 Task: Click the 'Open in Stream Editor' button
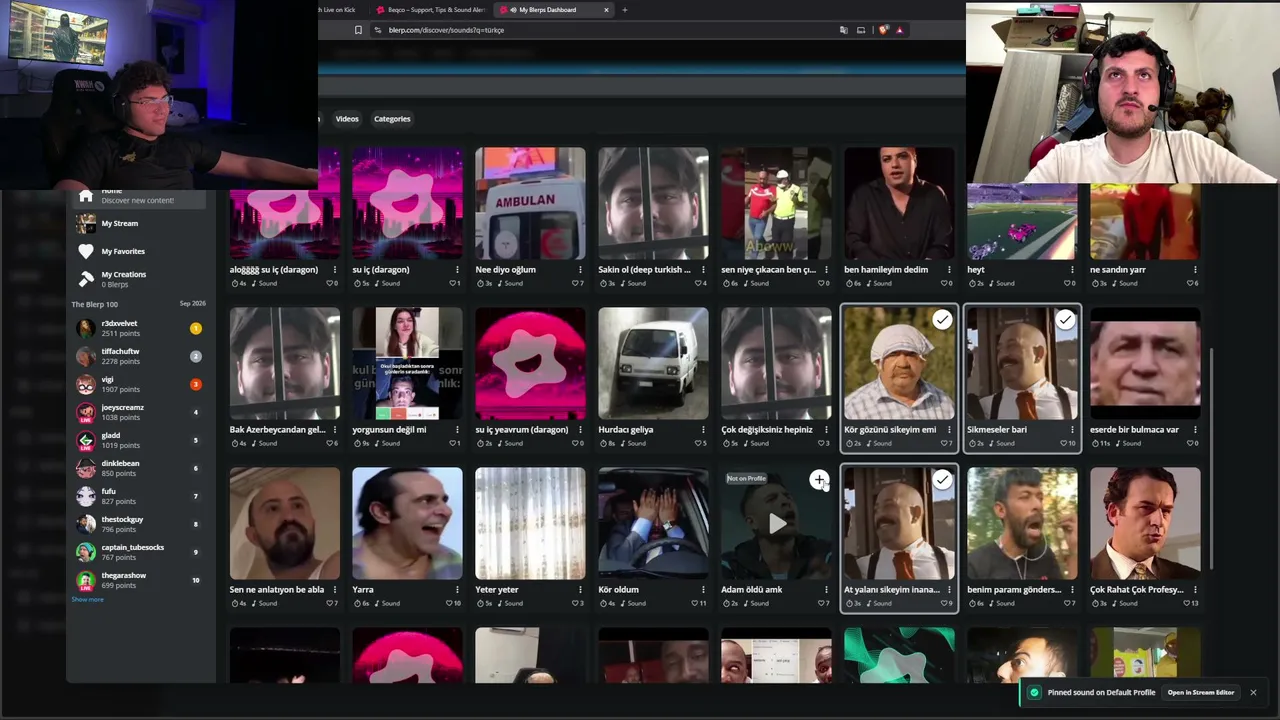pos(1201,692)
